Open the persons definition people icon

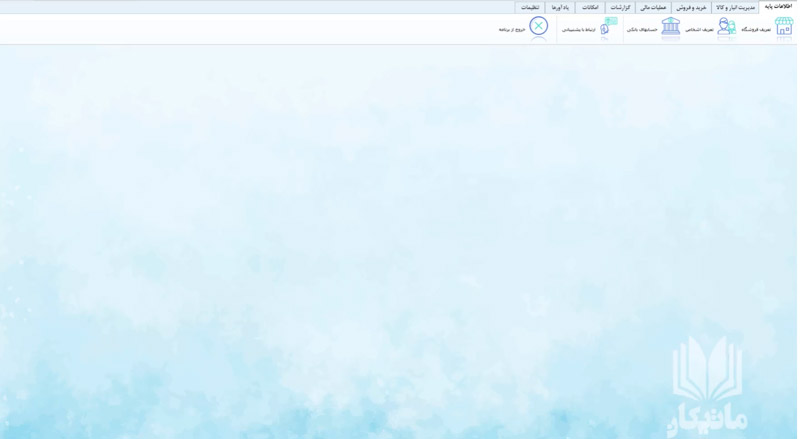(x=727, y=26)
